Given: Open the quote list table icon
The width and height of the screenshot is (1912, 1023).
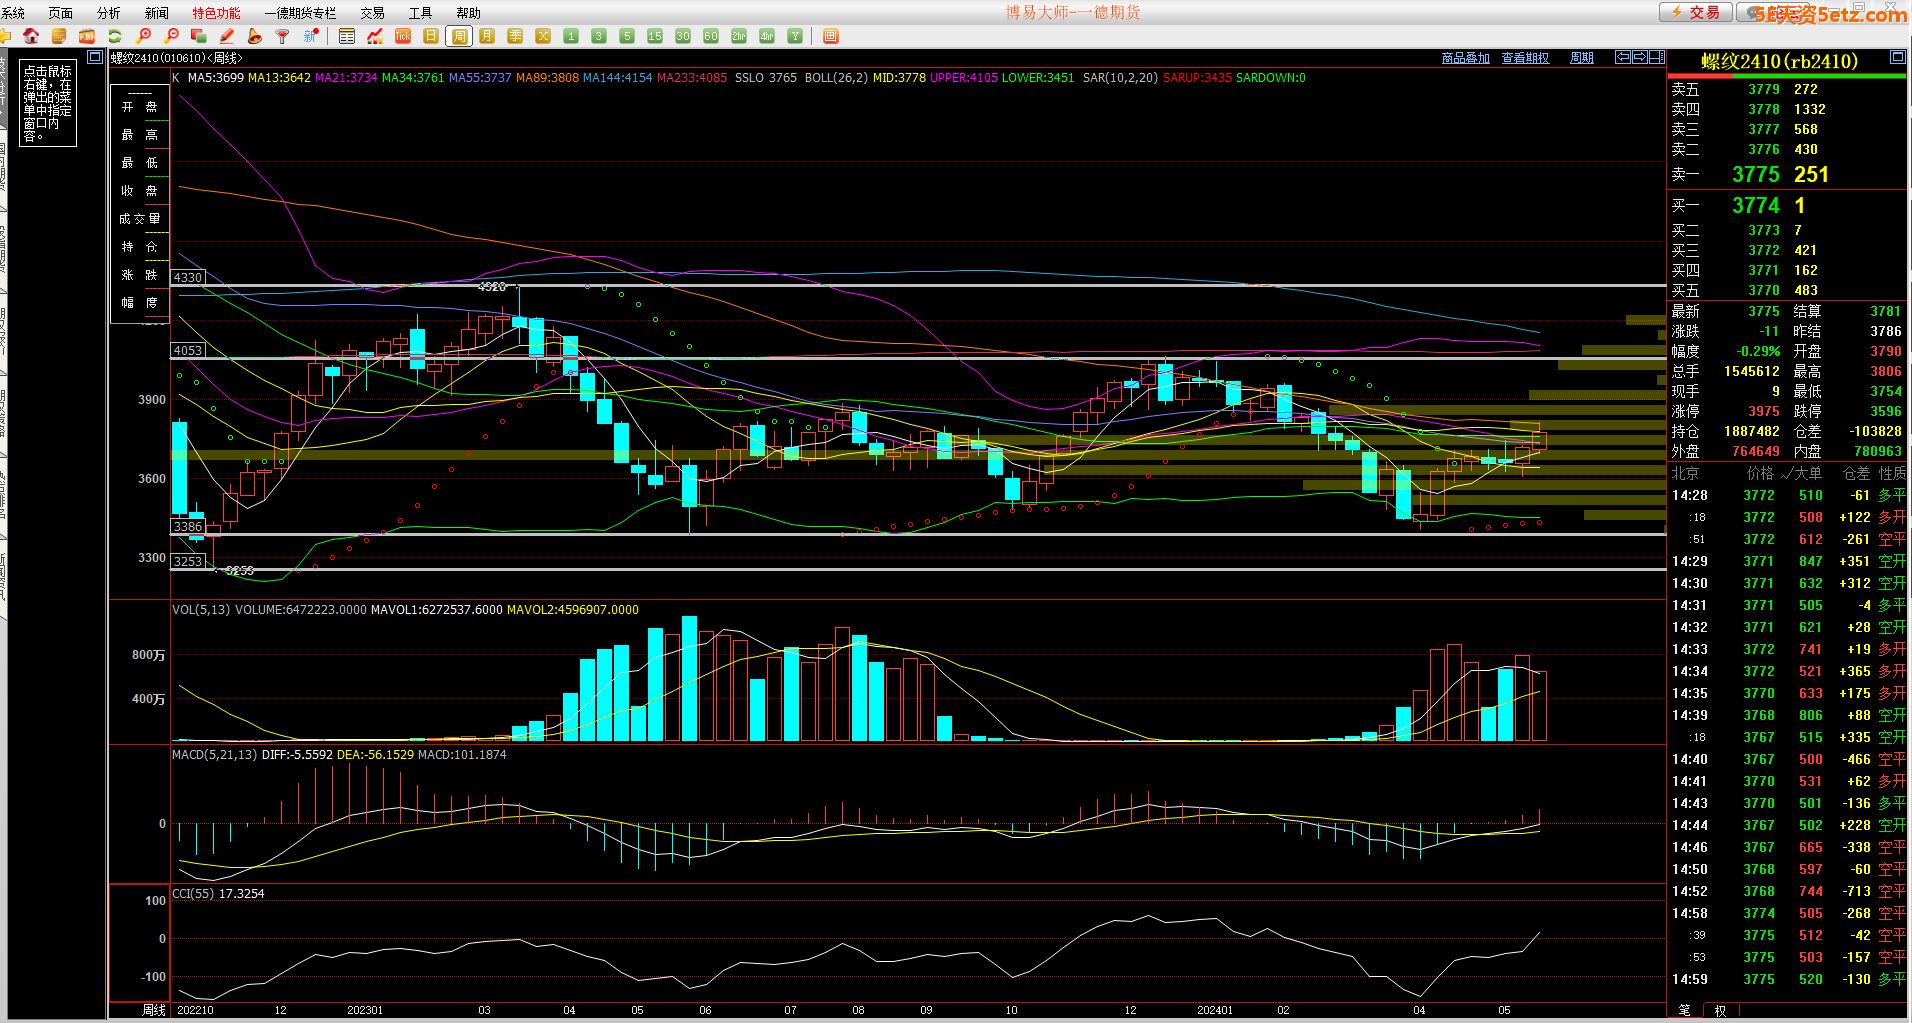Looking at the screenshot, I should point(347,36).
